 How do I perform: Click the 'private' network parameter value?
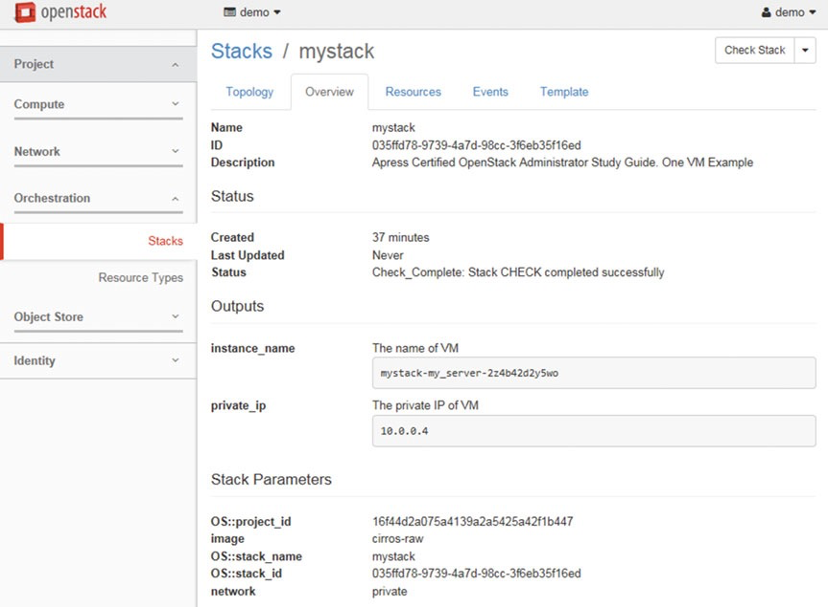389,592
